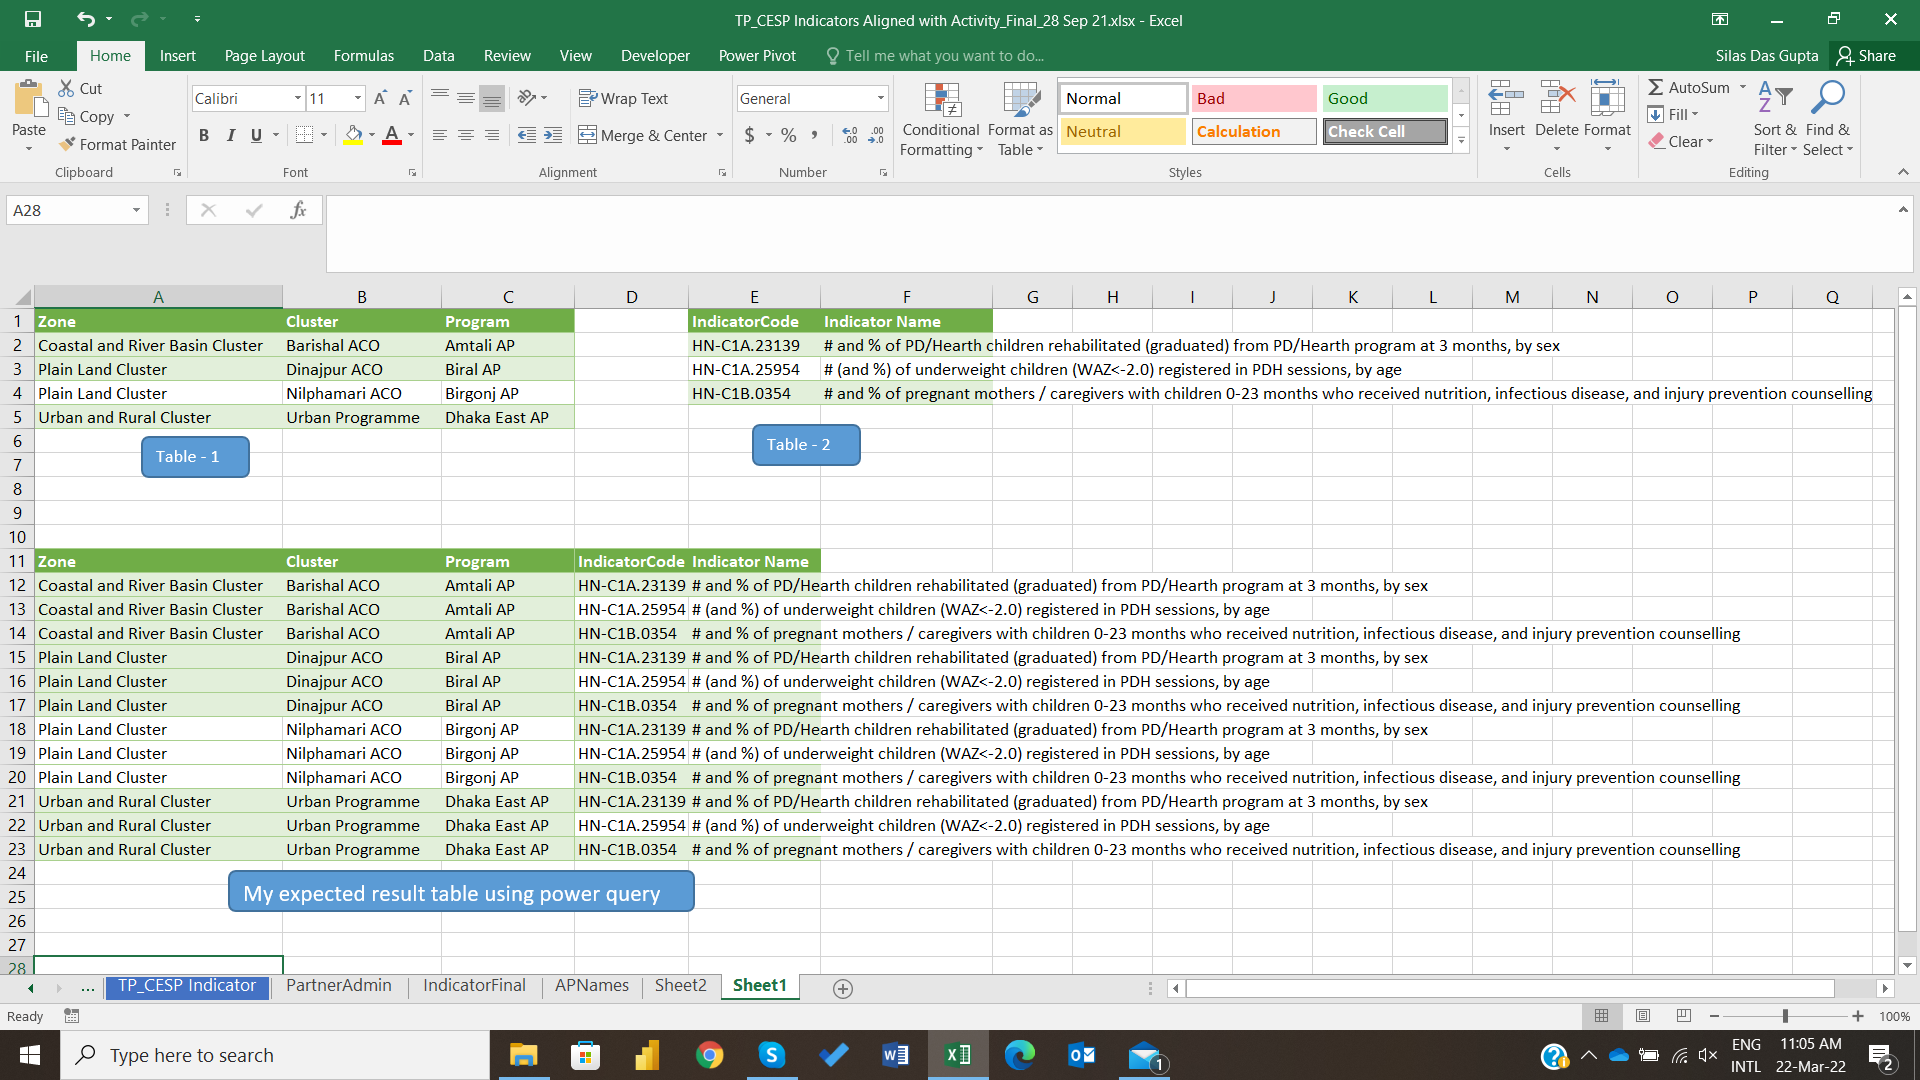1920x1080 pixels.
Task: Select column header F
Action: pos(906,297)
